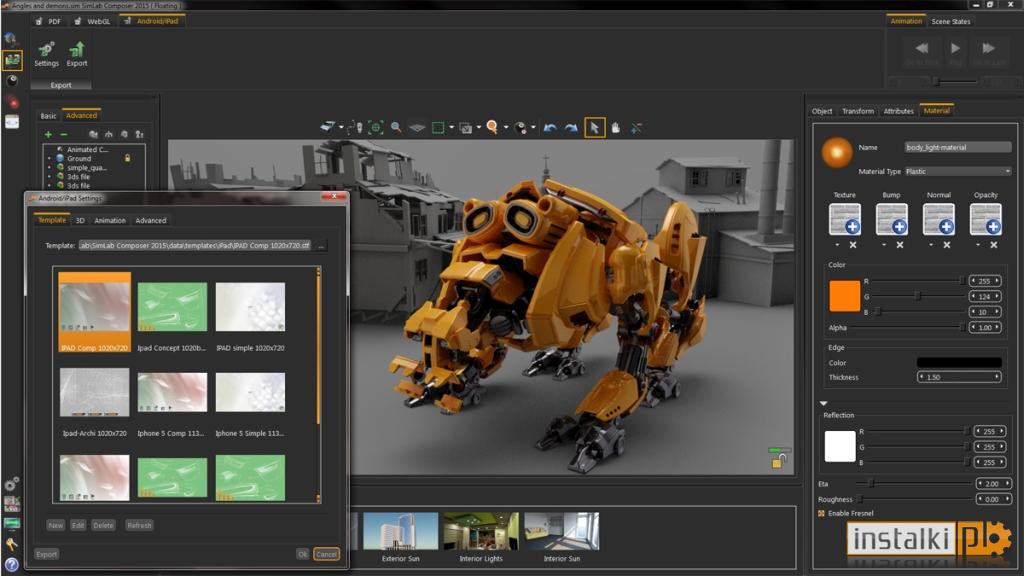Toggle the Enable Fresnel checkbox
This screenshot has height=576, width=1024.
pos(821,513)
